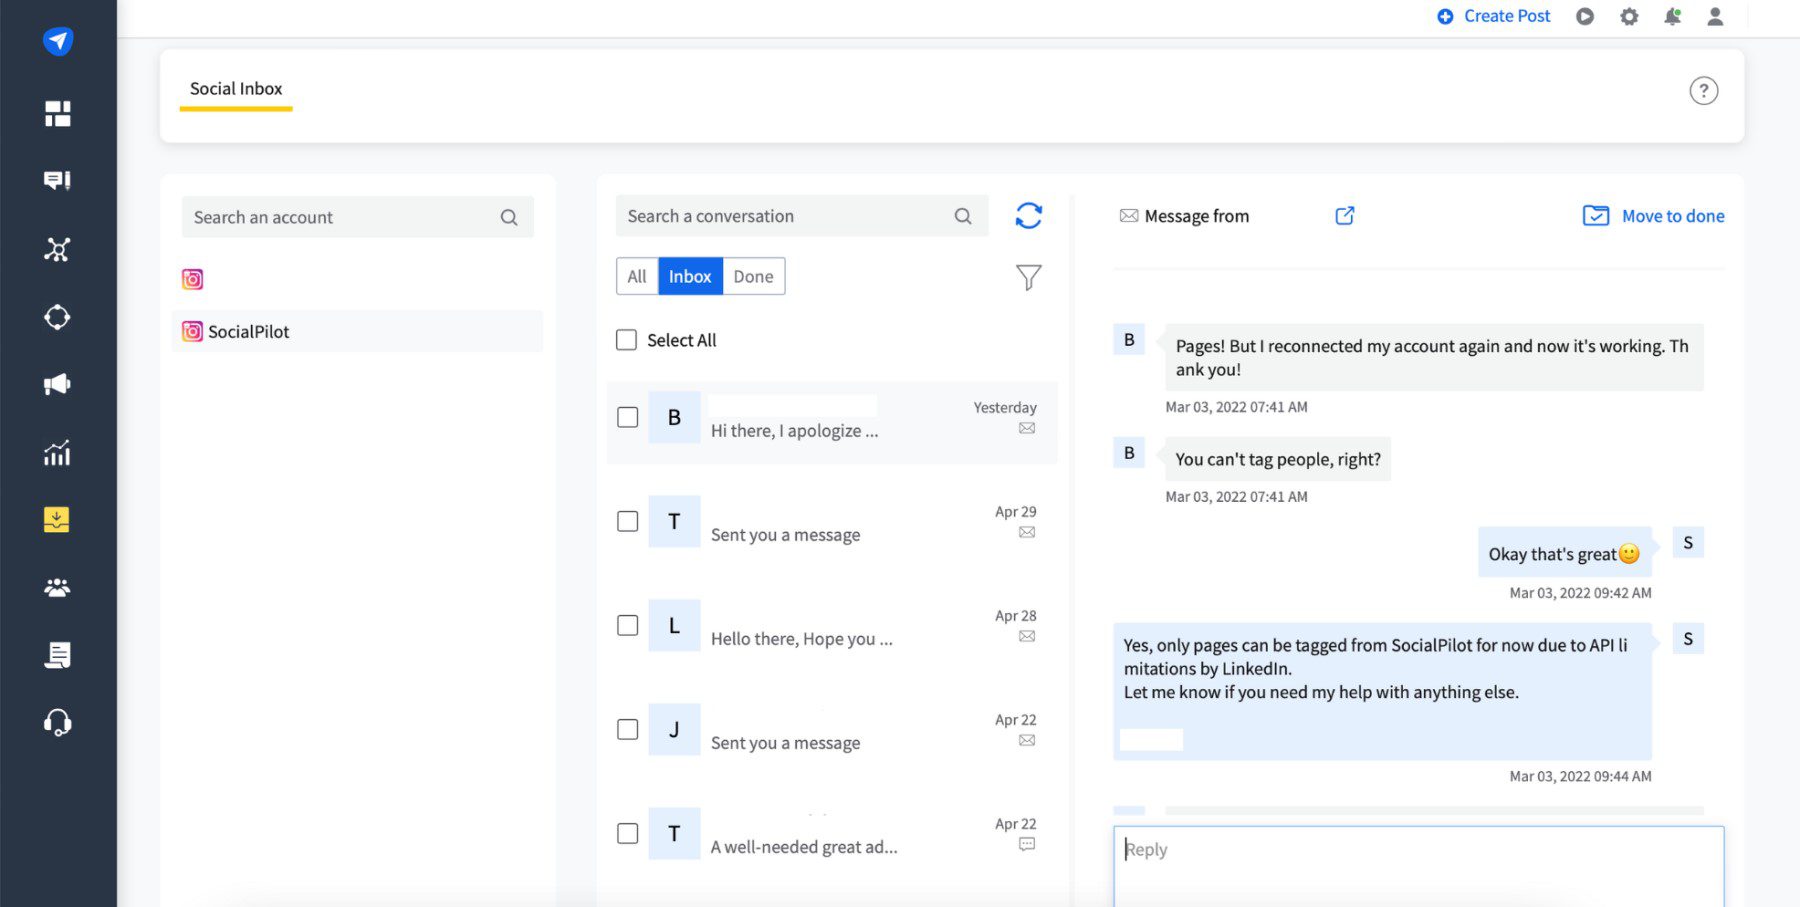
Task: Select the Team members sidebar icon
Action: pyautogui.click(x=57, y=587)
